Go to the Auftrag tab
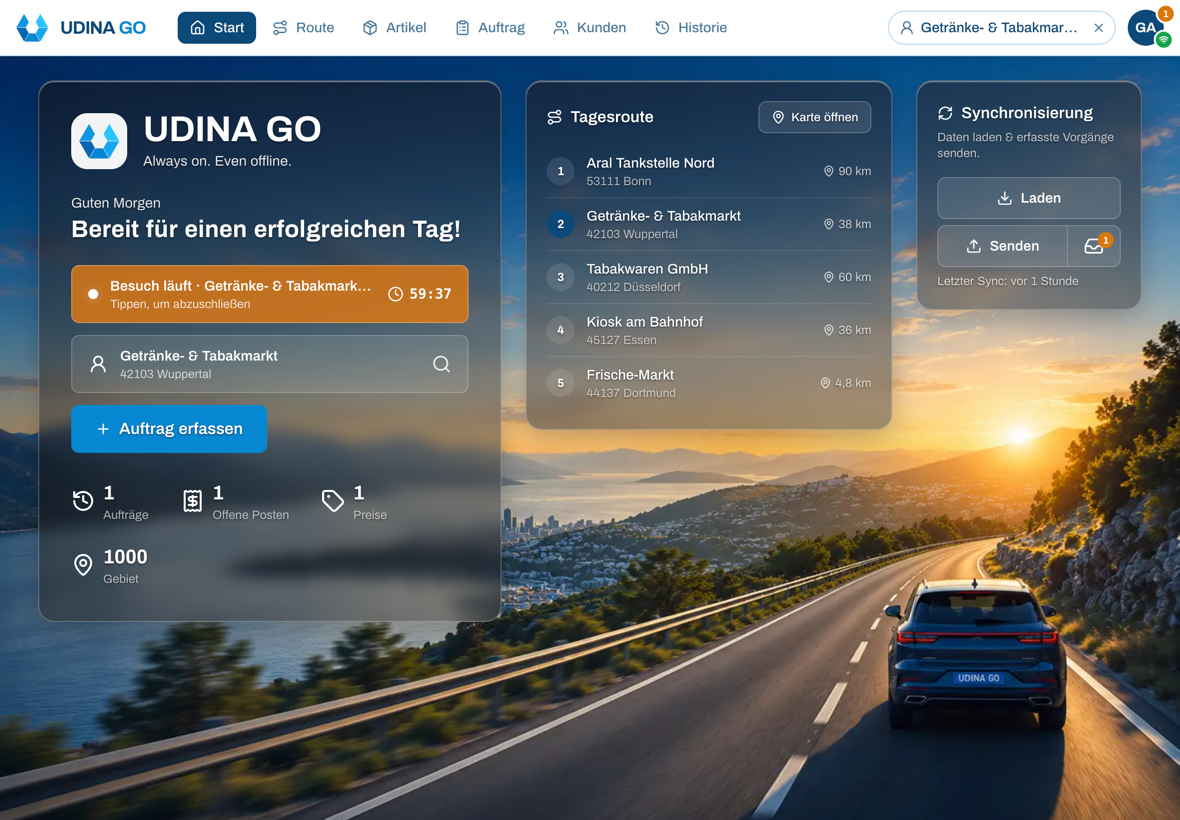 [x=490, y=28]
